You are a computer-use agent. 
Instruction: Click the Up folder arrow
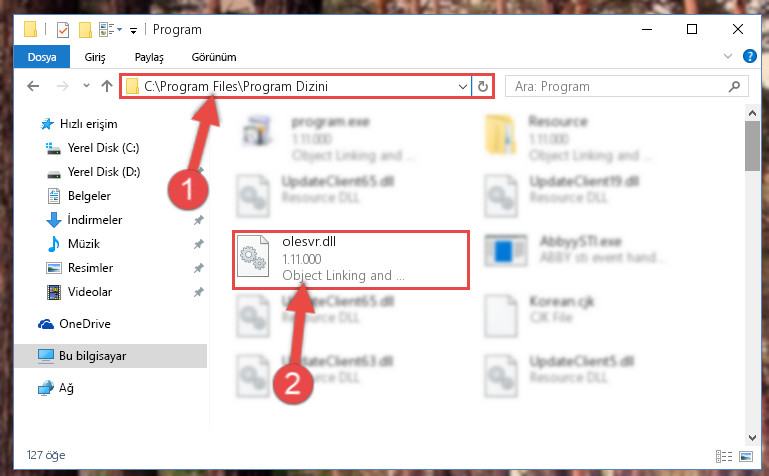coord(106,86)
